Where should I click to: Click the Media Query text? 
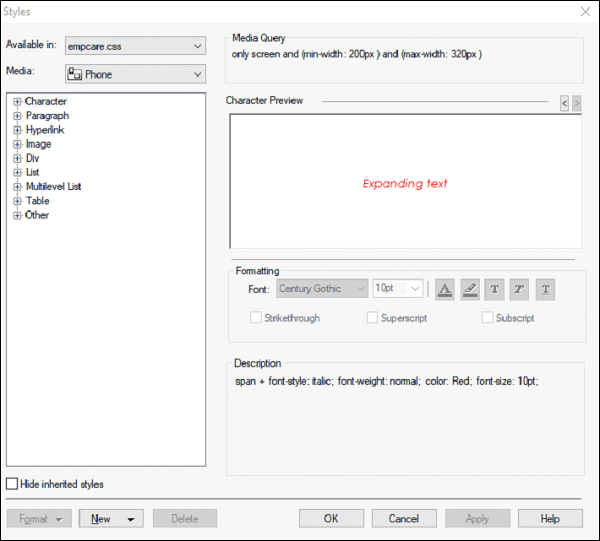point(357,54)
